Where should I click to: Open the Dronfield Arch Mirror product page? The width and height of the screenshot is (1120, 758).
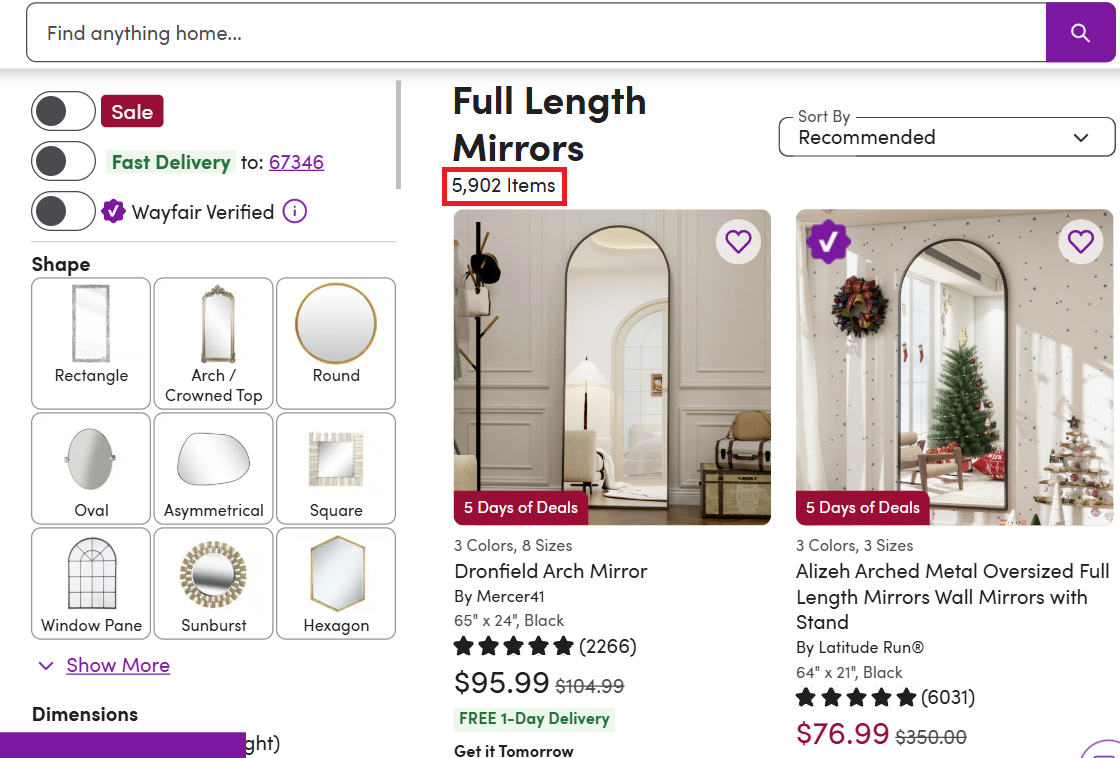[552, 571]
